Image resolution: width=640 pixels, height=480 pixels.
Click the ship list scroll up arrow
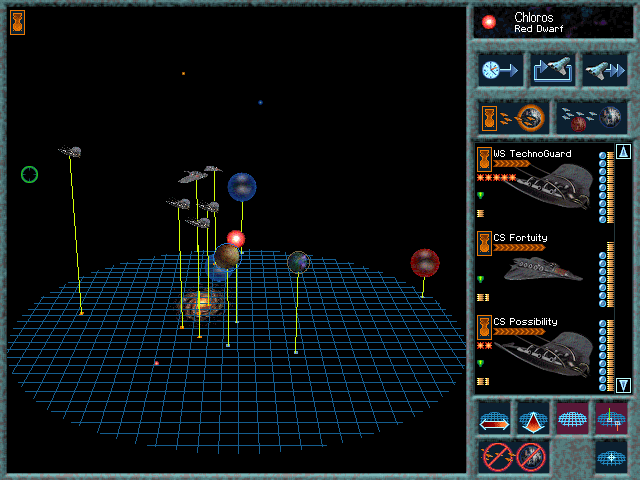pos(623,152)
